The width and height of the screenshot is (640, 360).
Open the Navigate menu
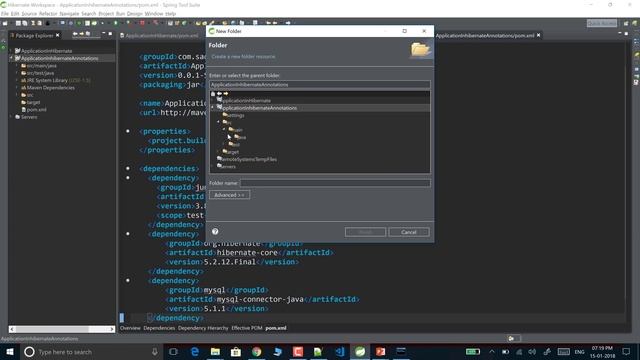click(x=69, y=13)
